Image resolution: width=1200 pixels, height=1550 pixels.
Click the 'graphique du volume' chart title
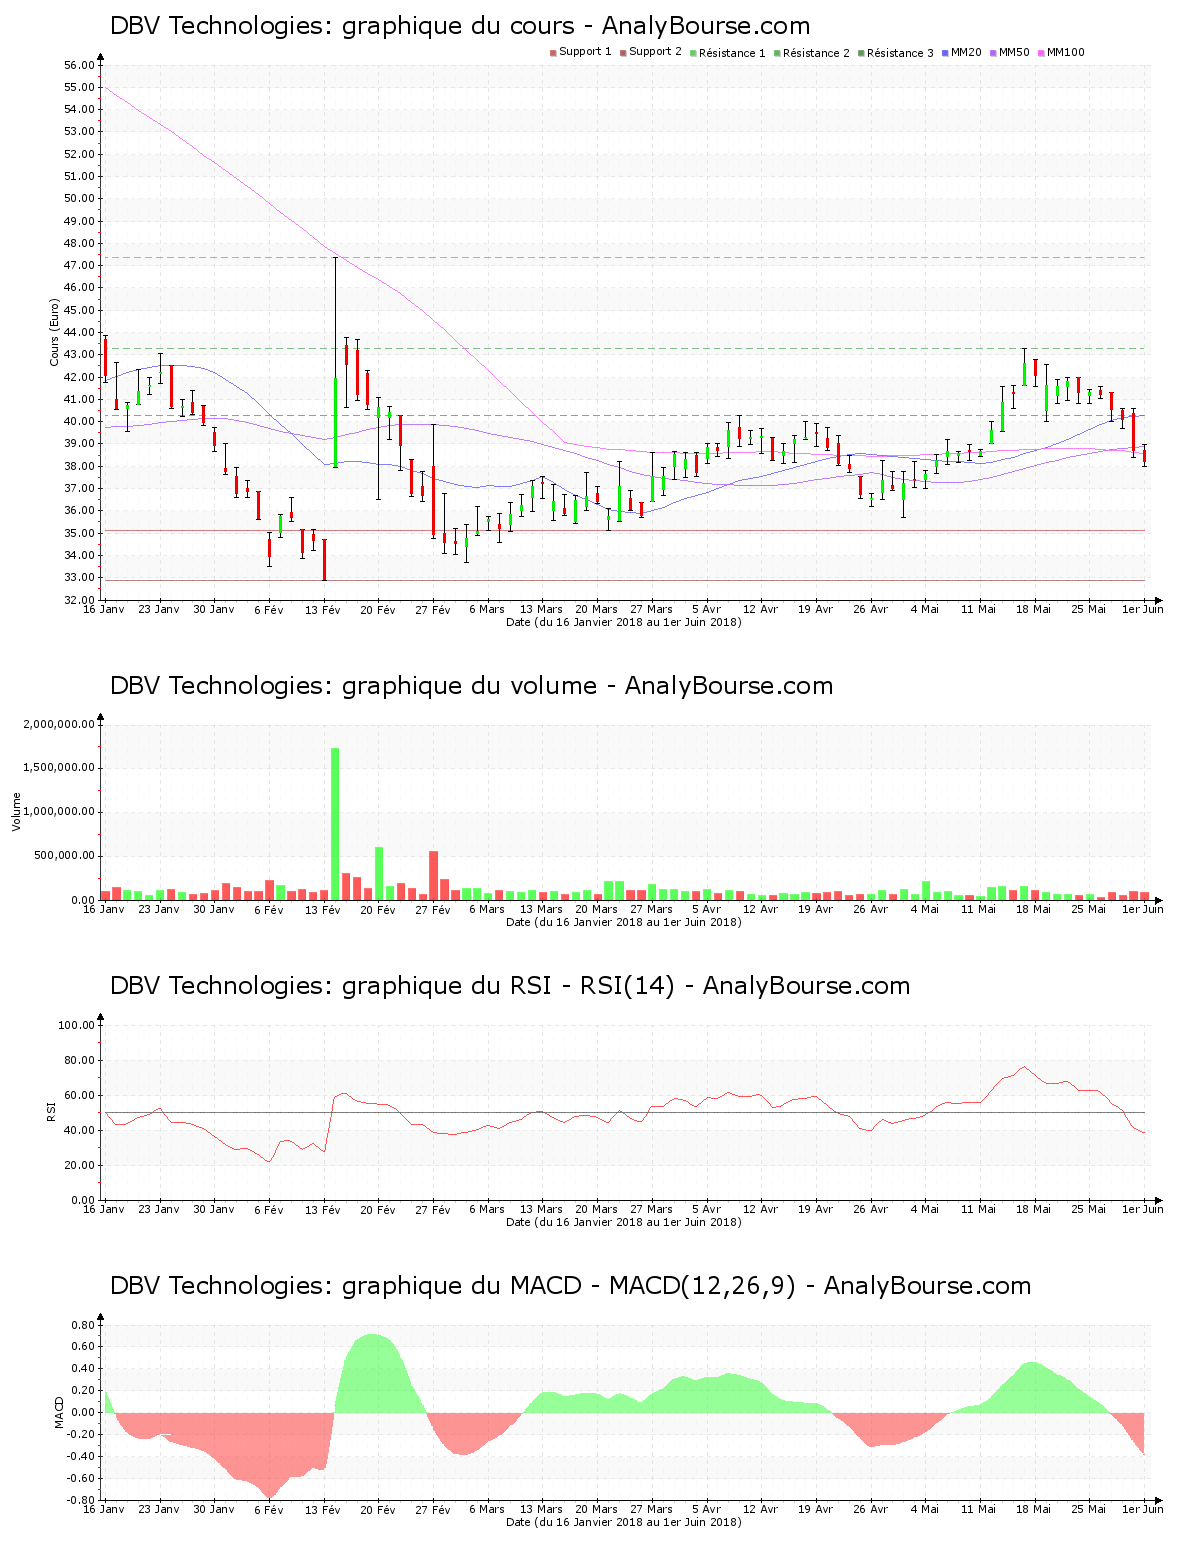pyautogui.click(x=471, y=686)
